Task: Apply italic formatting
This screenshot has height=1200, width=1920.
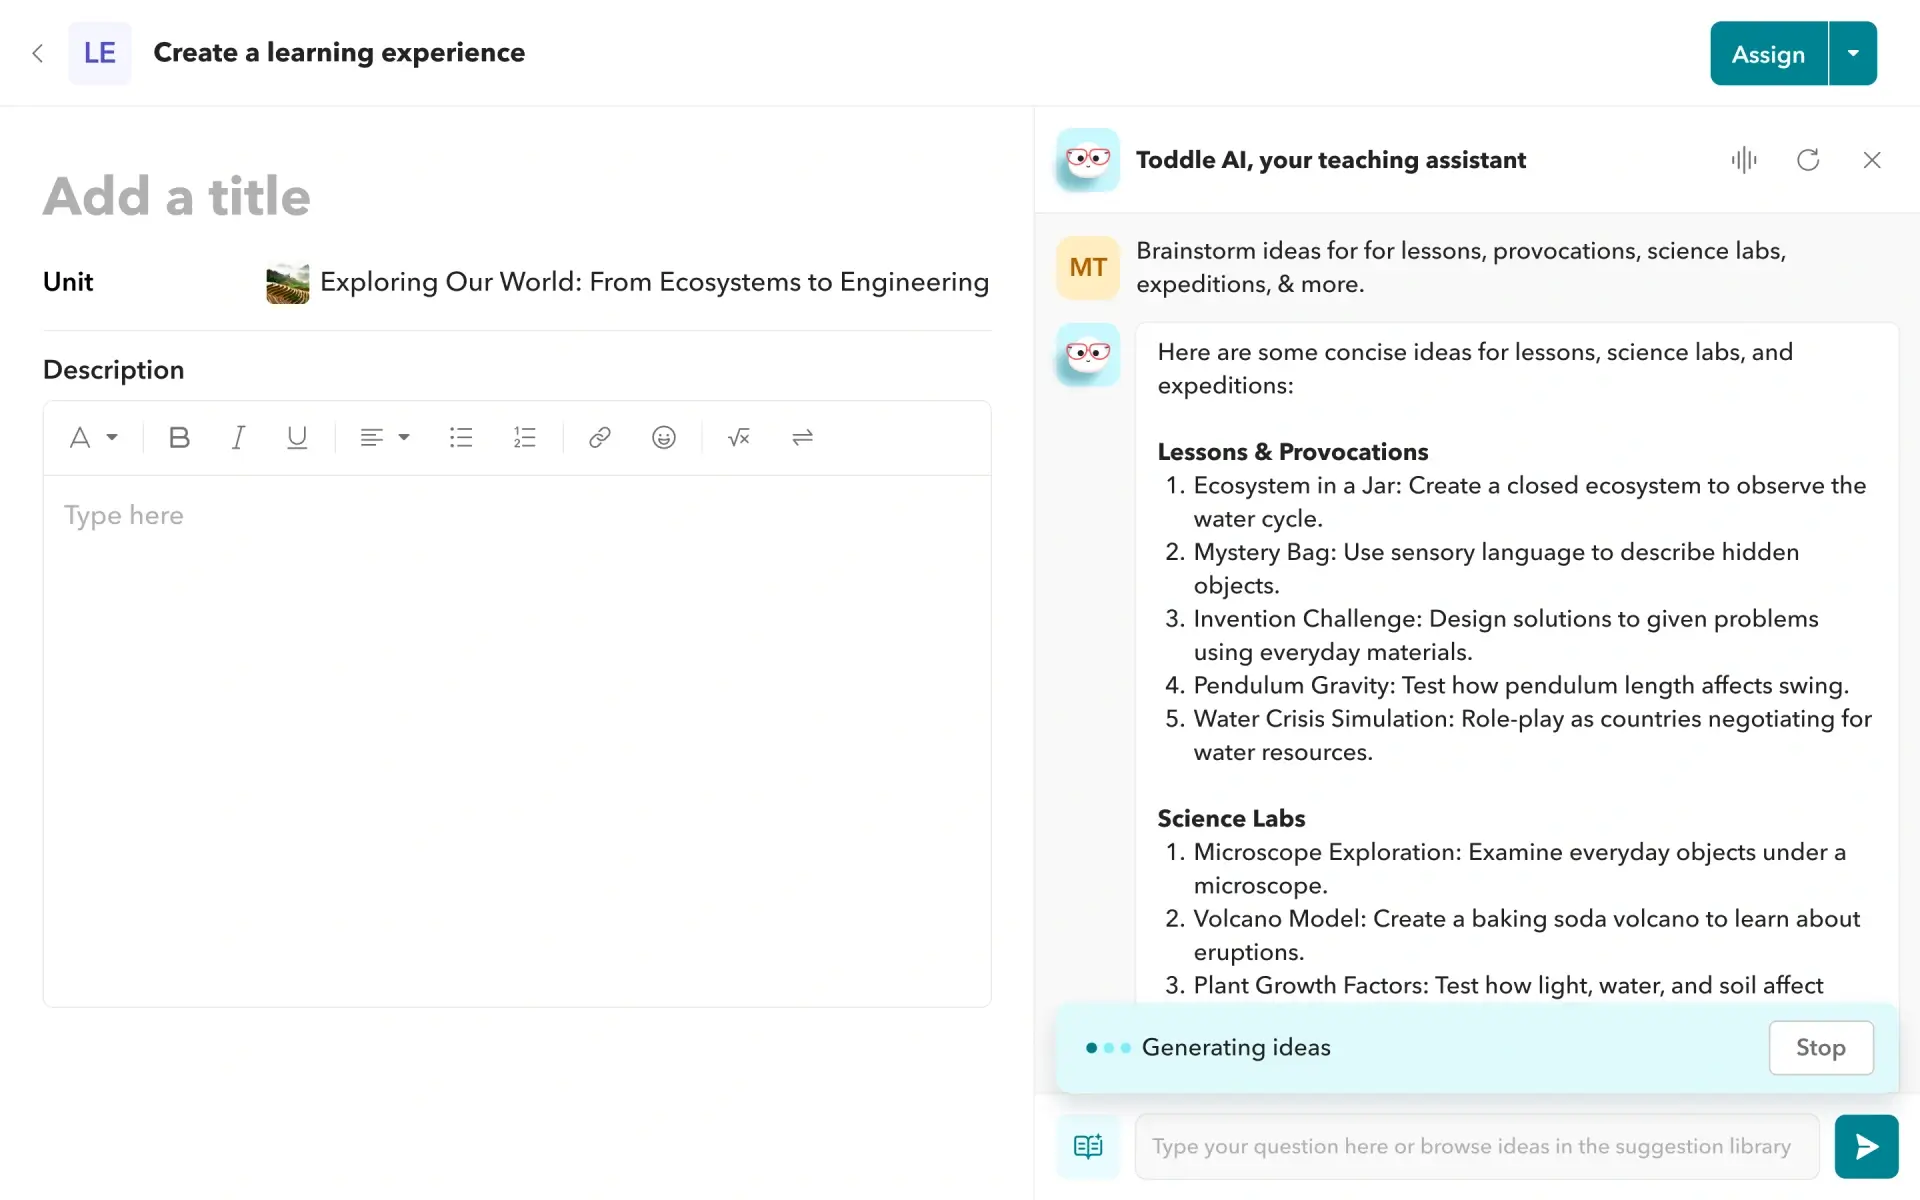Action: (238, 437)
